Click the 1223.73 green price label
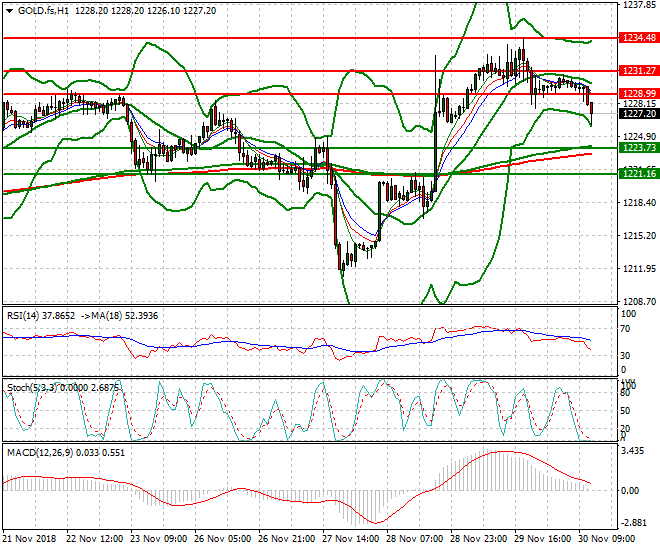 click(639, 147)
